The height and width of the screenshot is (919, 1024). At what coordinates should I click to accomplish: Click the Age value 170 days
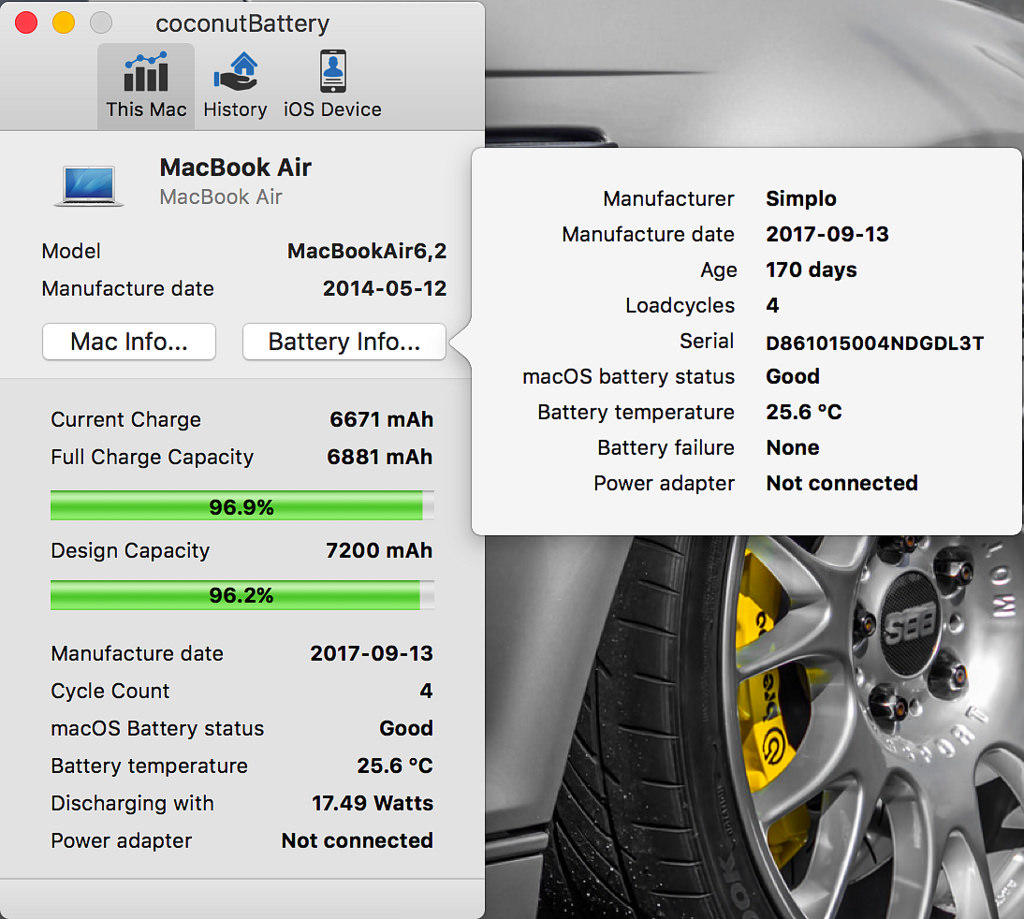pyautogui.click(x=811, y=270)
